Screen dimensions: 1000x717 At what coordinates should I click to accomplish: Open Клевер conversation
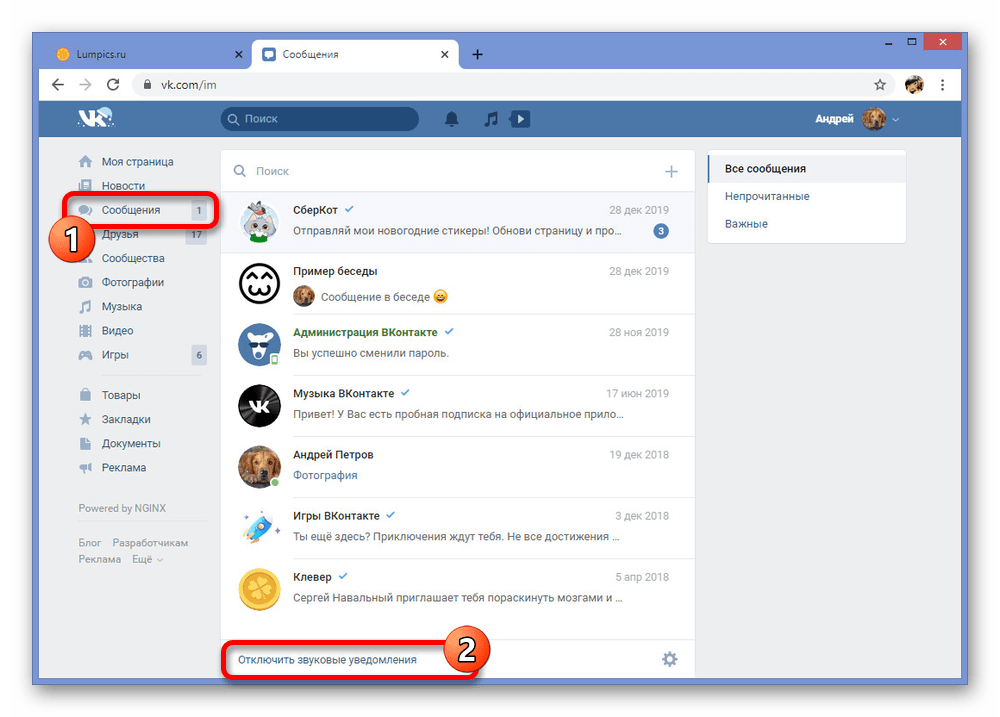[457, 589]
